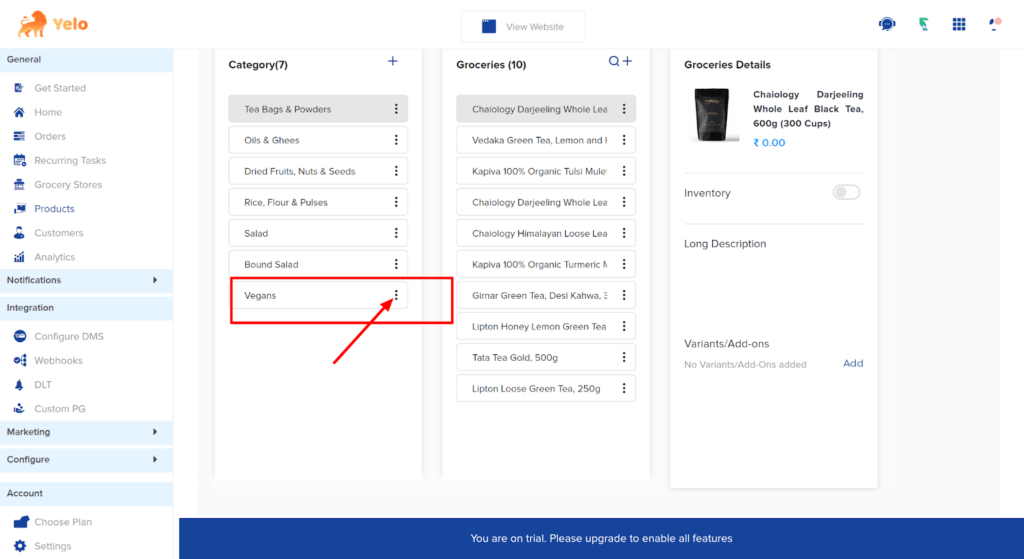This screenshot has width=1024, height=559.
Task: Open options for Kapiva Organic Tulsi product
Action: coord(624,171)
